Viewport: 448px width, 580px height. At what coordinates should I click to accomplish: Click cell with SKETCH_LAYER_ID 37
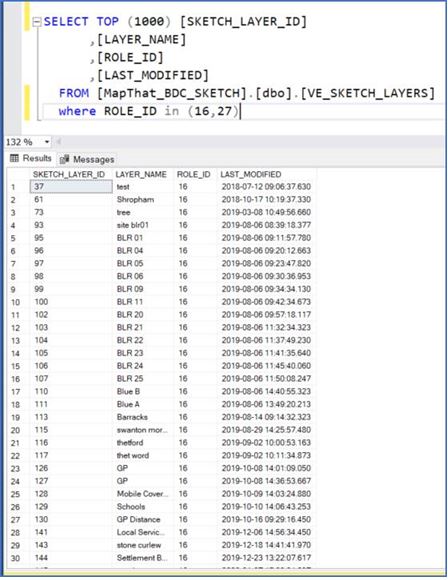click(x=71, y=187)
